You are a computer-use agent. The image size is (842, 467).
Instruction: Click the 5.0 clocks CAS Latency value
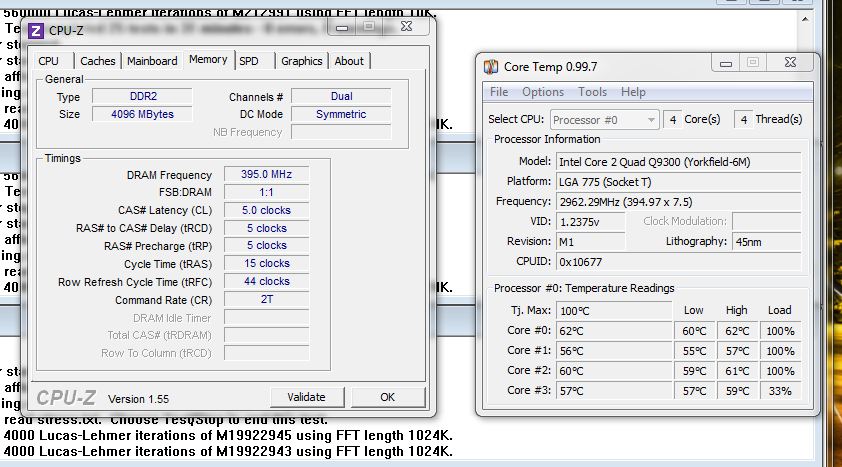pyautogui.click(x=266, y=210)
